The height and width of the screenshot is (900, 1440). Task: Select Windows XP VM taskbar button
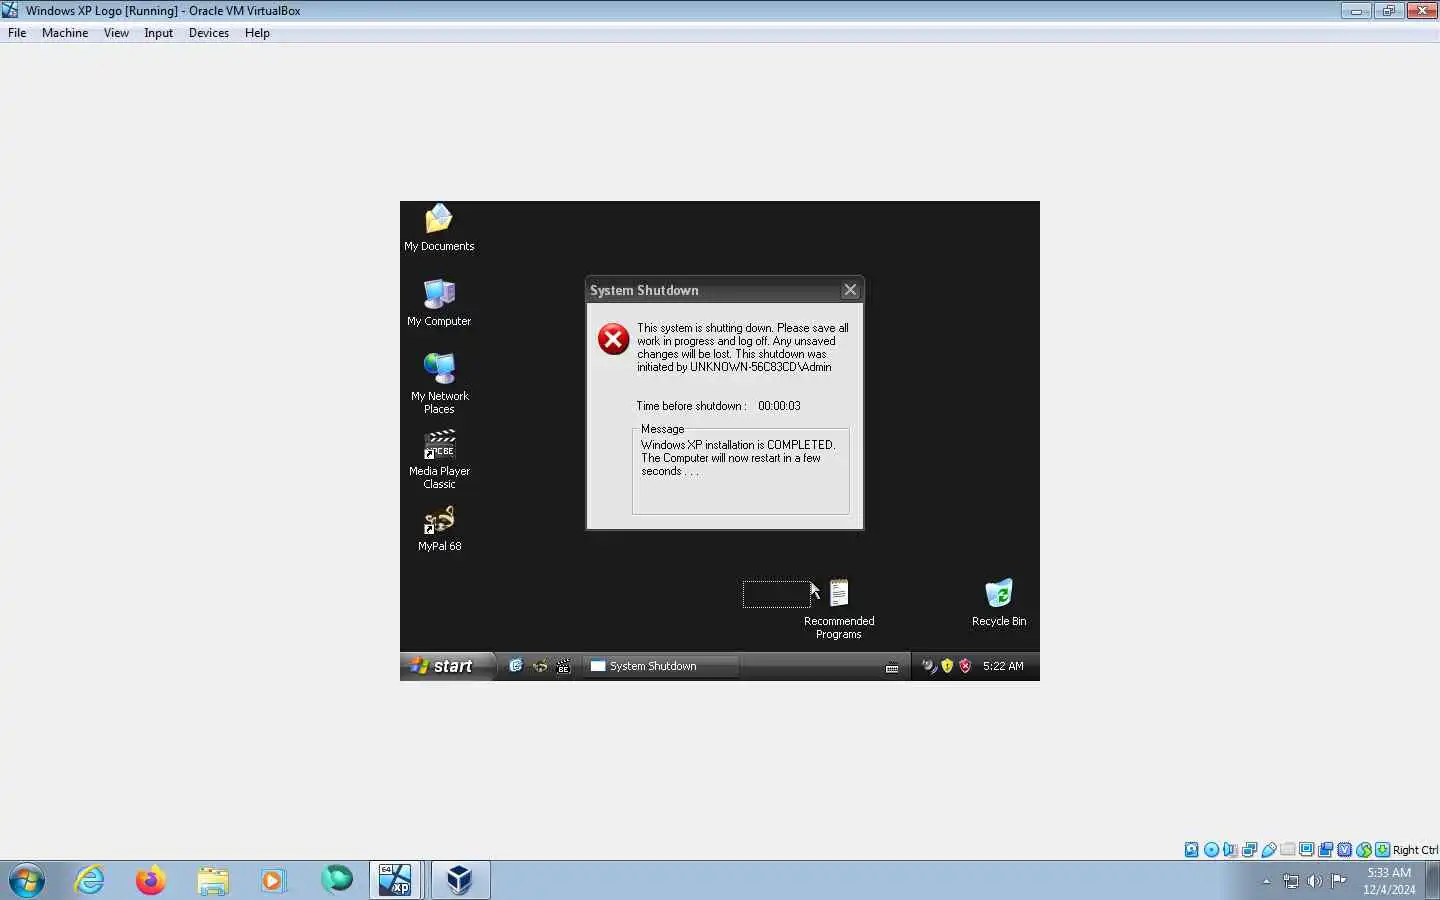coord(396,880)
